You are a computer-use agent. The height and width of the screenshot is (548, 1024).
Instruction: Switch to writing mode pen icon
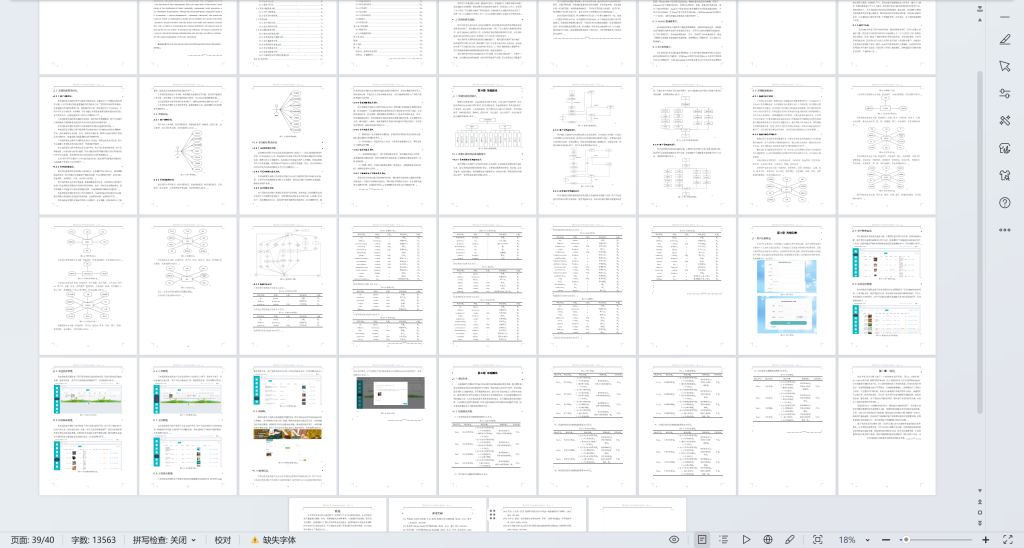pos(790,540)
